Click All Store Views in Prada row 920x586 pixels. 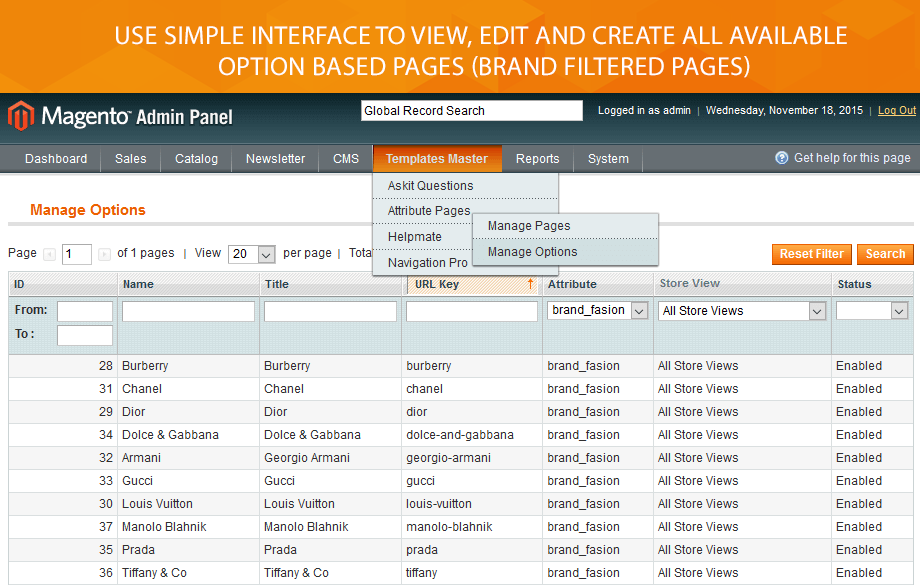(x=742, y=550)
